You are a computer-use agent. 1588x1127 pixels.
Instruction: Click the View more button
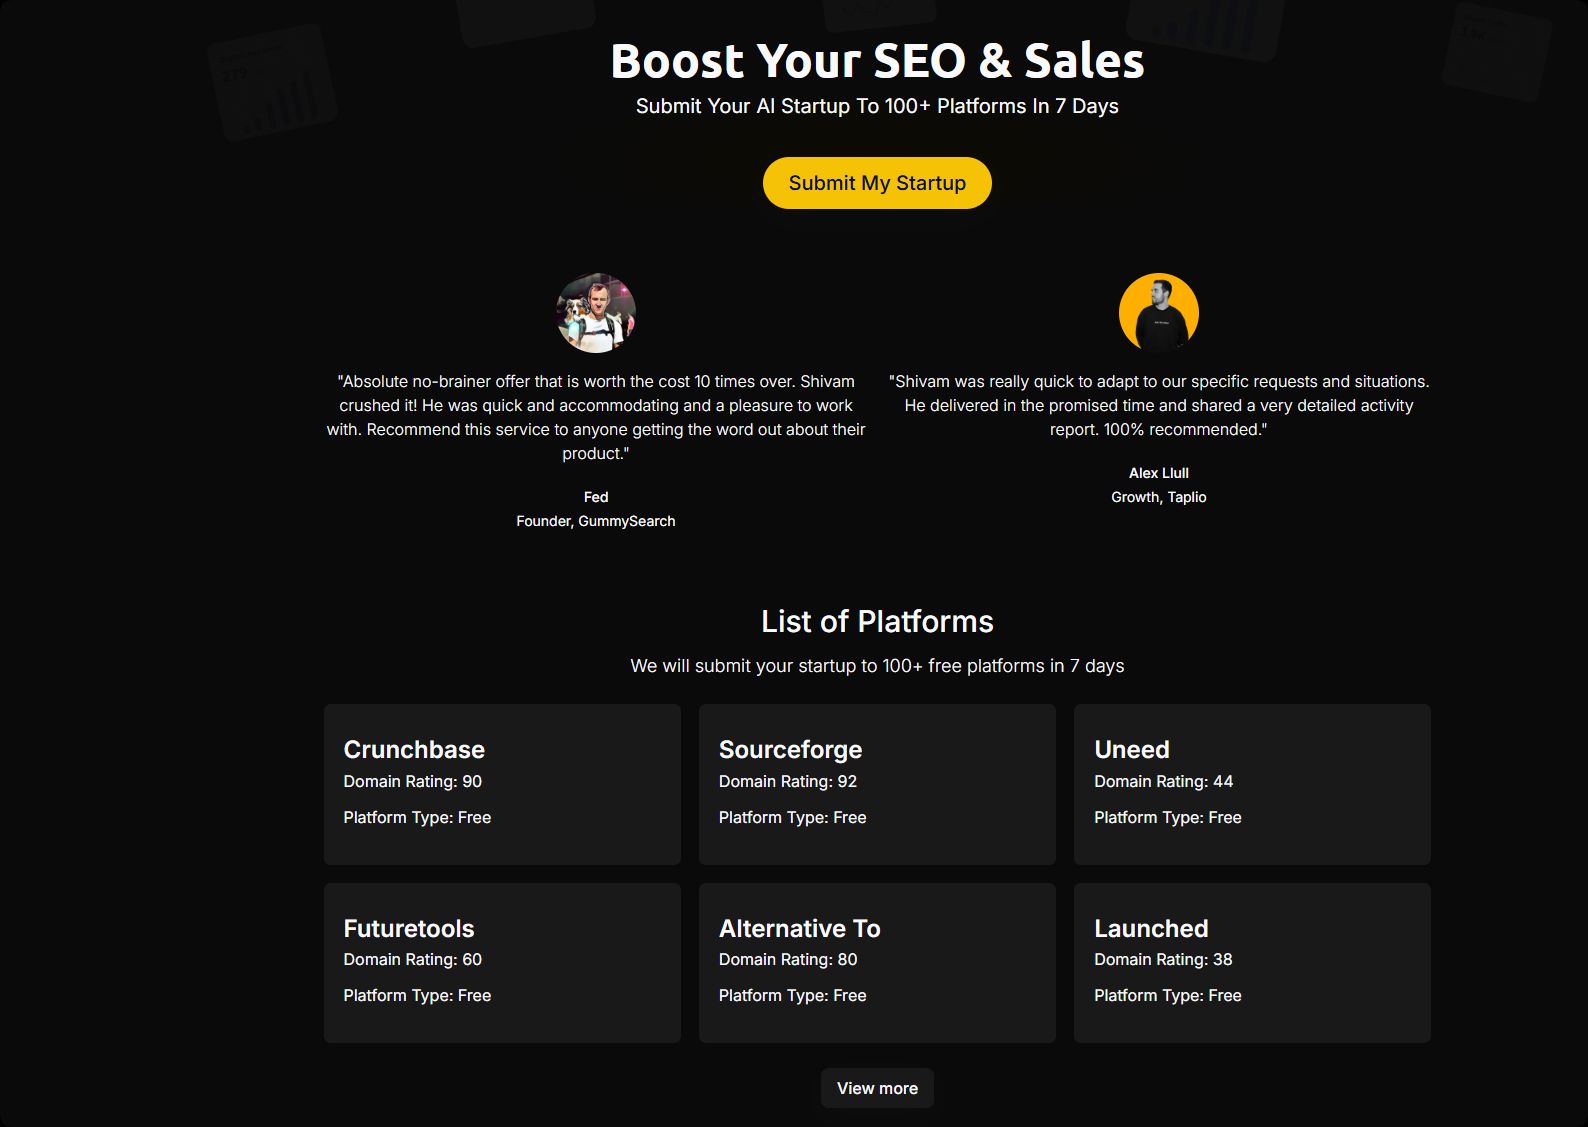pyautogui.click(x=877, y=1088)
